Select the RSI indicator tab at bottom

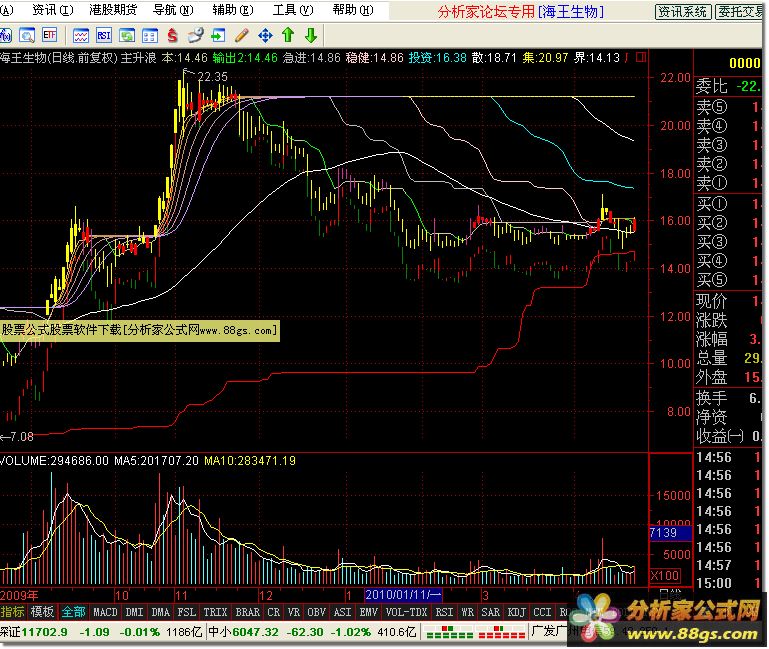click(x=444, y=612)
